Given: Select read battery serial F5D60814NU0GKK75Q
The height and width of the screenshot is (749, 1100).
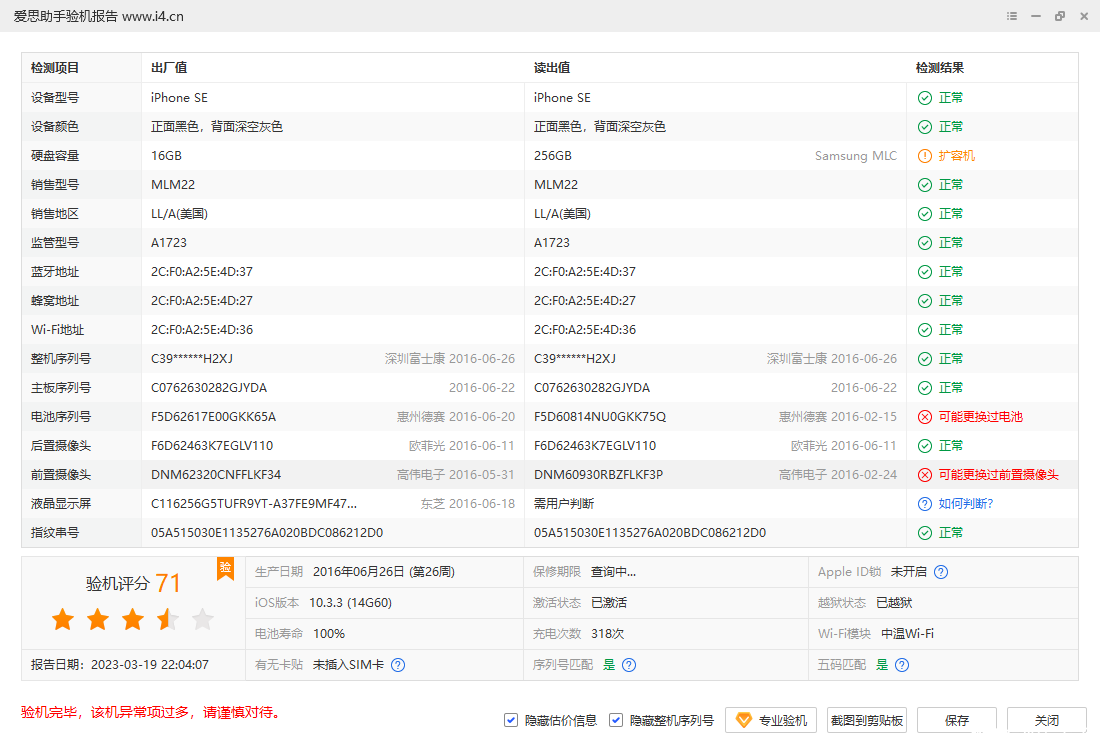Looking at the screenshot, I should pos(600,417).
